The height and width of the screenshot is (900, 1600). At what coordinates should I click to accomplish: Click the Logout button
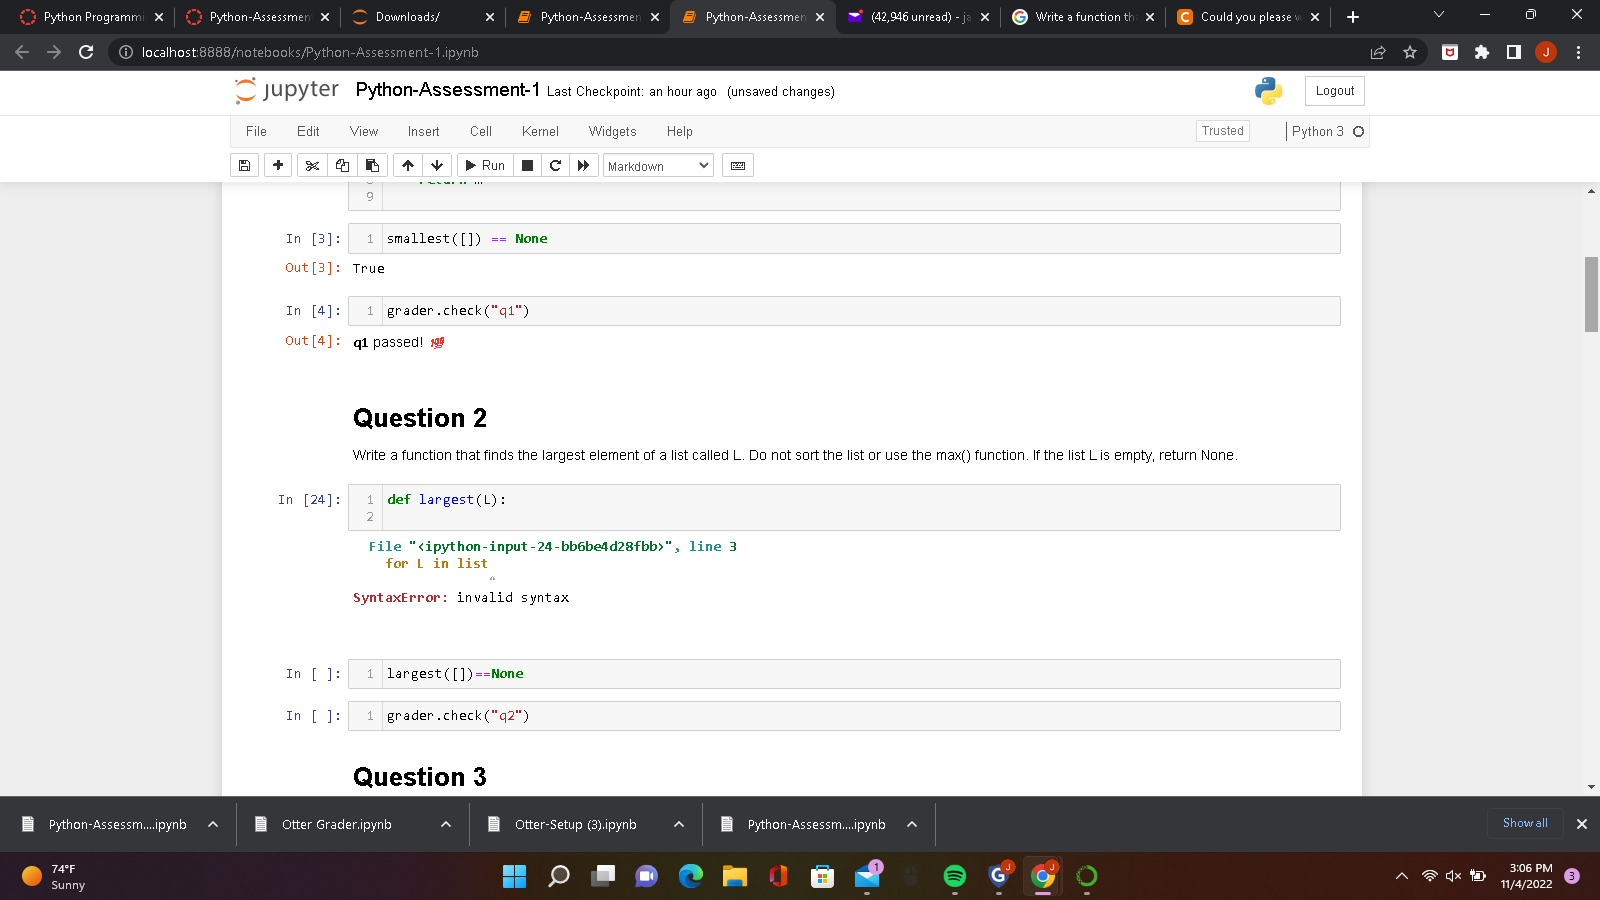1334,90
